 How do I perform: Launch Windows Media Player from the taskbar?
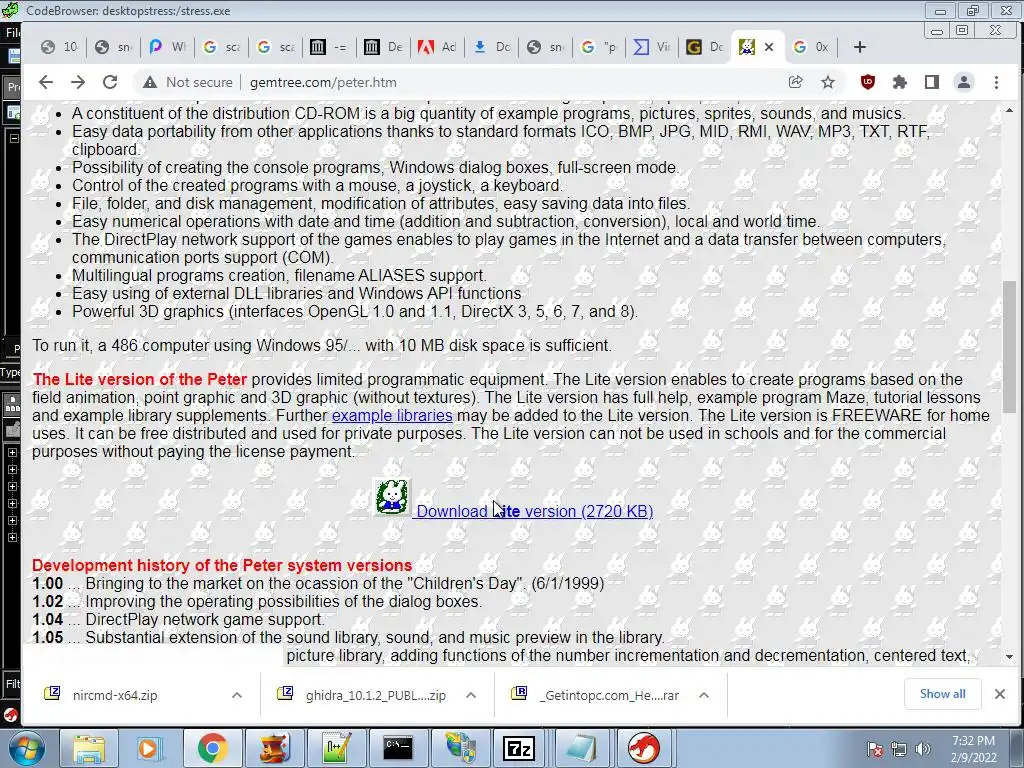click(150, 748)
